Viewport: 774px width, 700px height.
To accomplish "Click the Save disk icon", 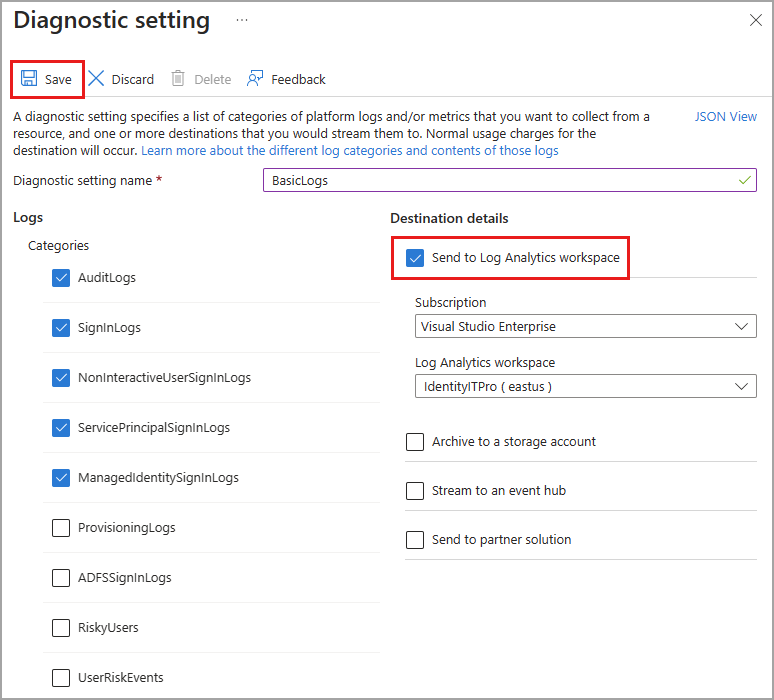I will point(29,79).
